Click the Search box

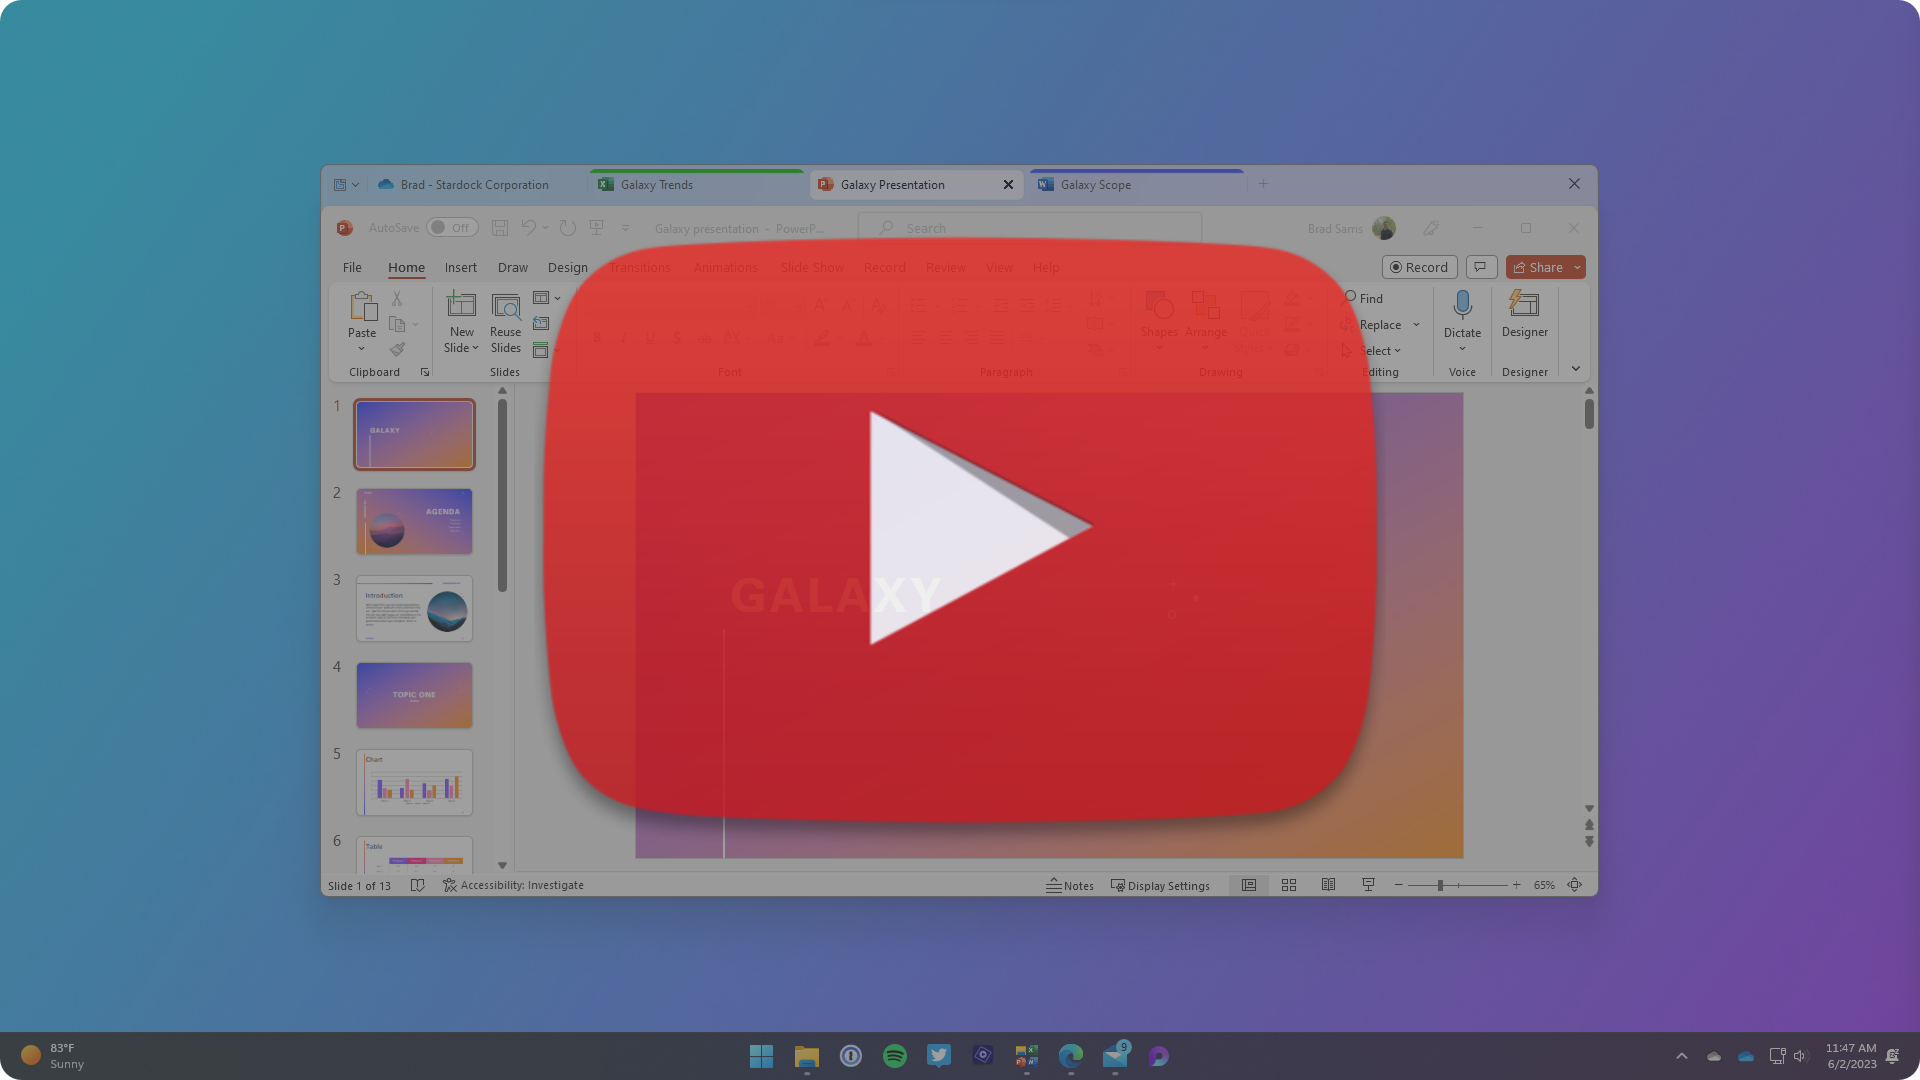click(1030, 228)
